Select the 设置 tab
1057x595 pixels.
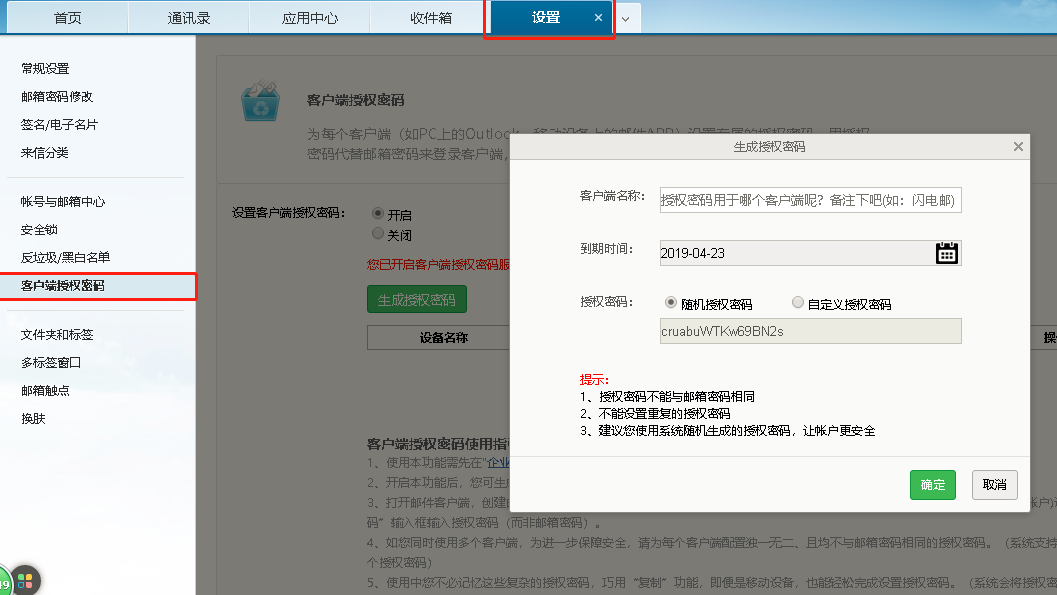tap(546, 18)
